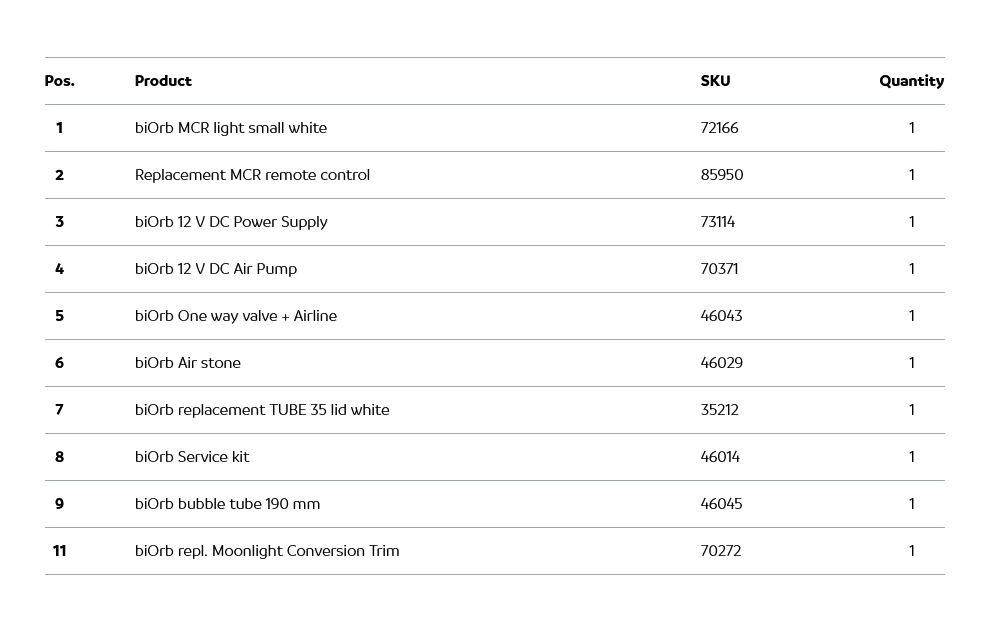Click the quantity value for Air stone
985x632 pixels.
(911, 363)
